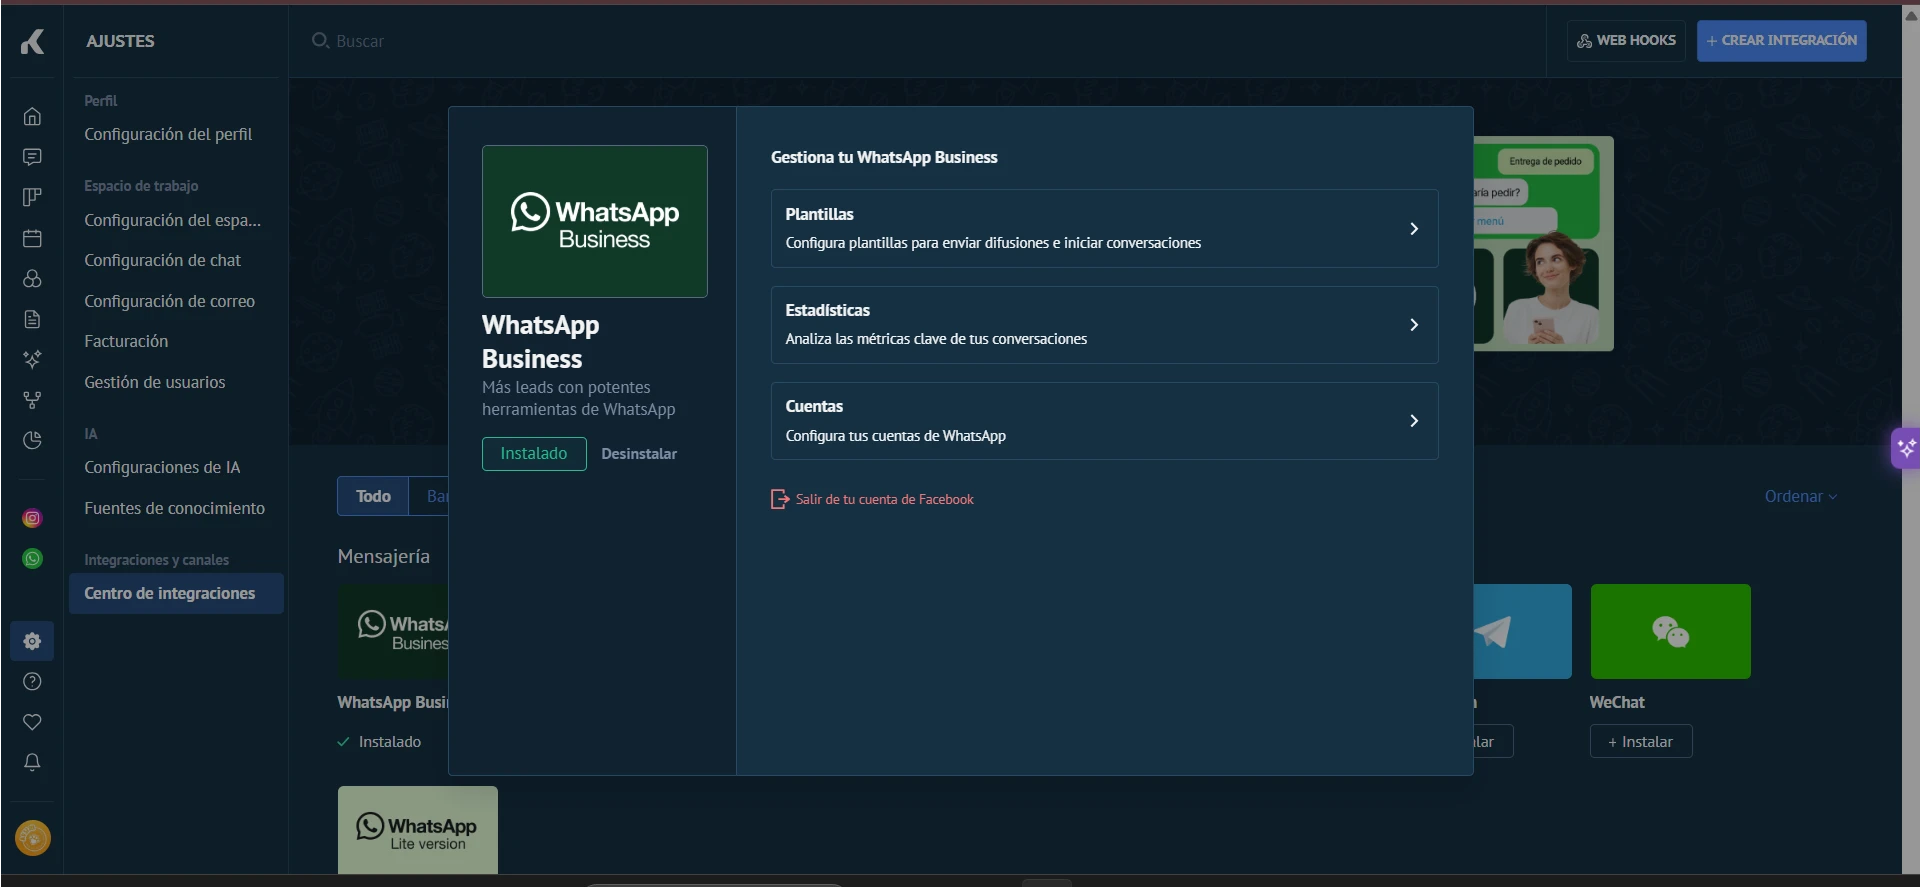Open the AI sparkle icon in sidebar

pos(32,359)
